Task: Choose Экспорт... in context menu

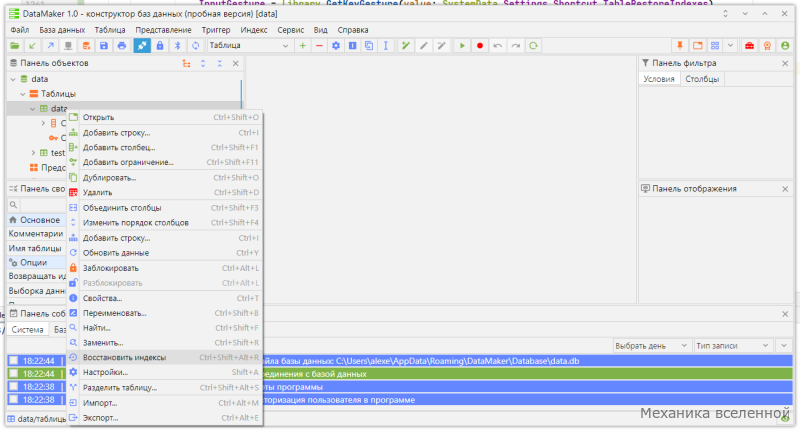Action: 165,418
